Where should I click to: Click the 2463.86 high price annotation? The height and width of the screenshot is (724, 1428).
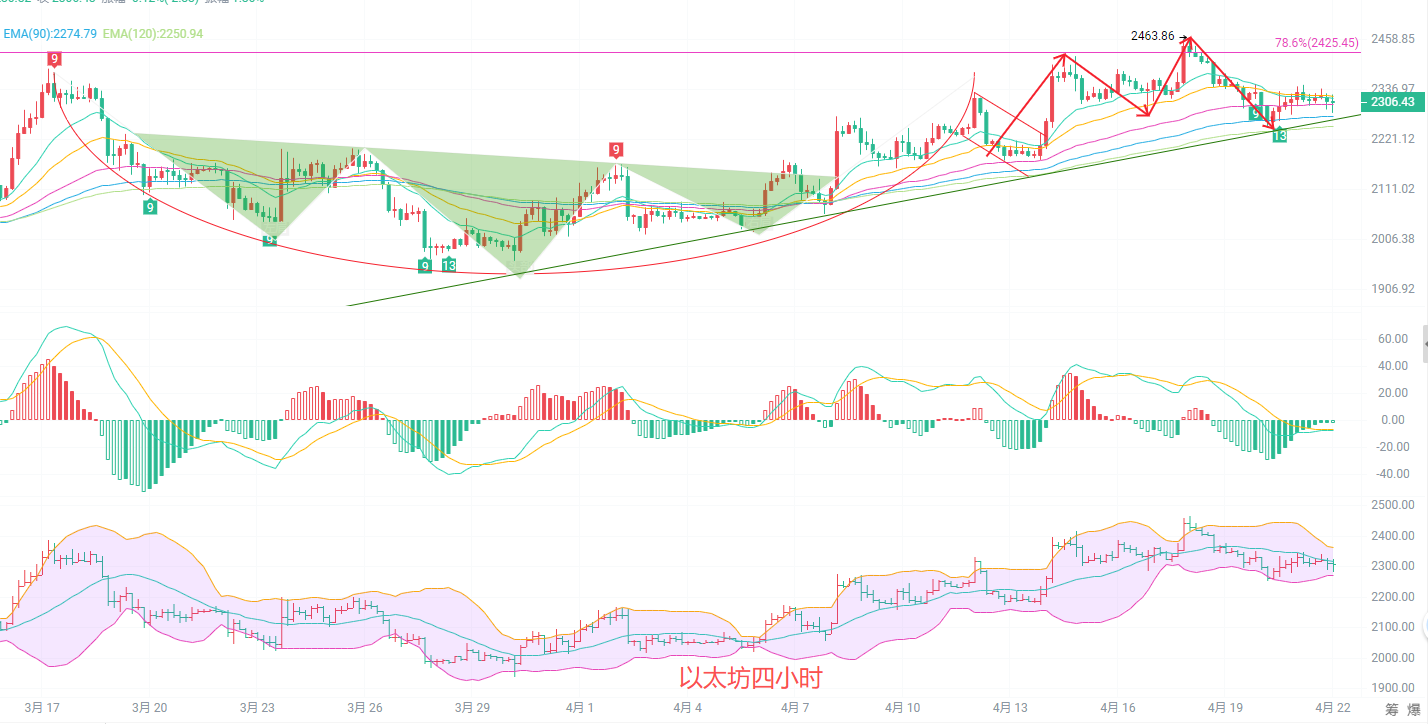point(1153,36)
